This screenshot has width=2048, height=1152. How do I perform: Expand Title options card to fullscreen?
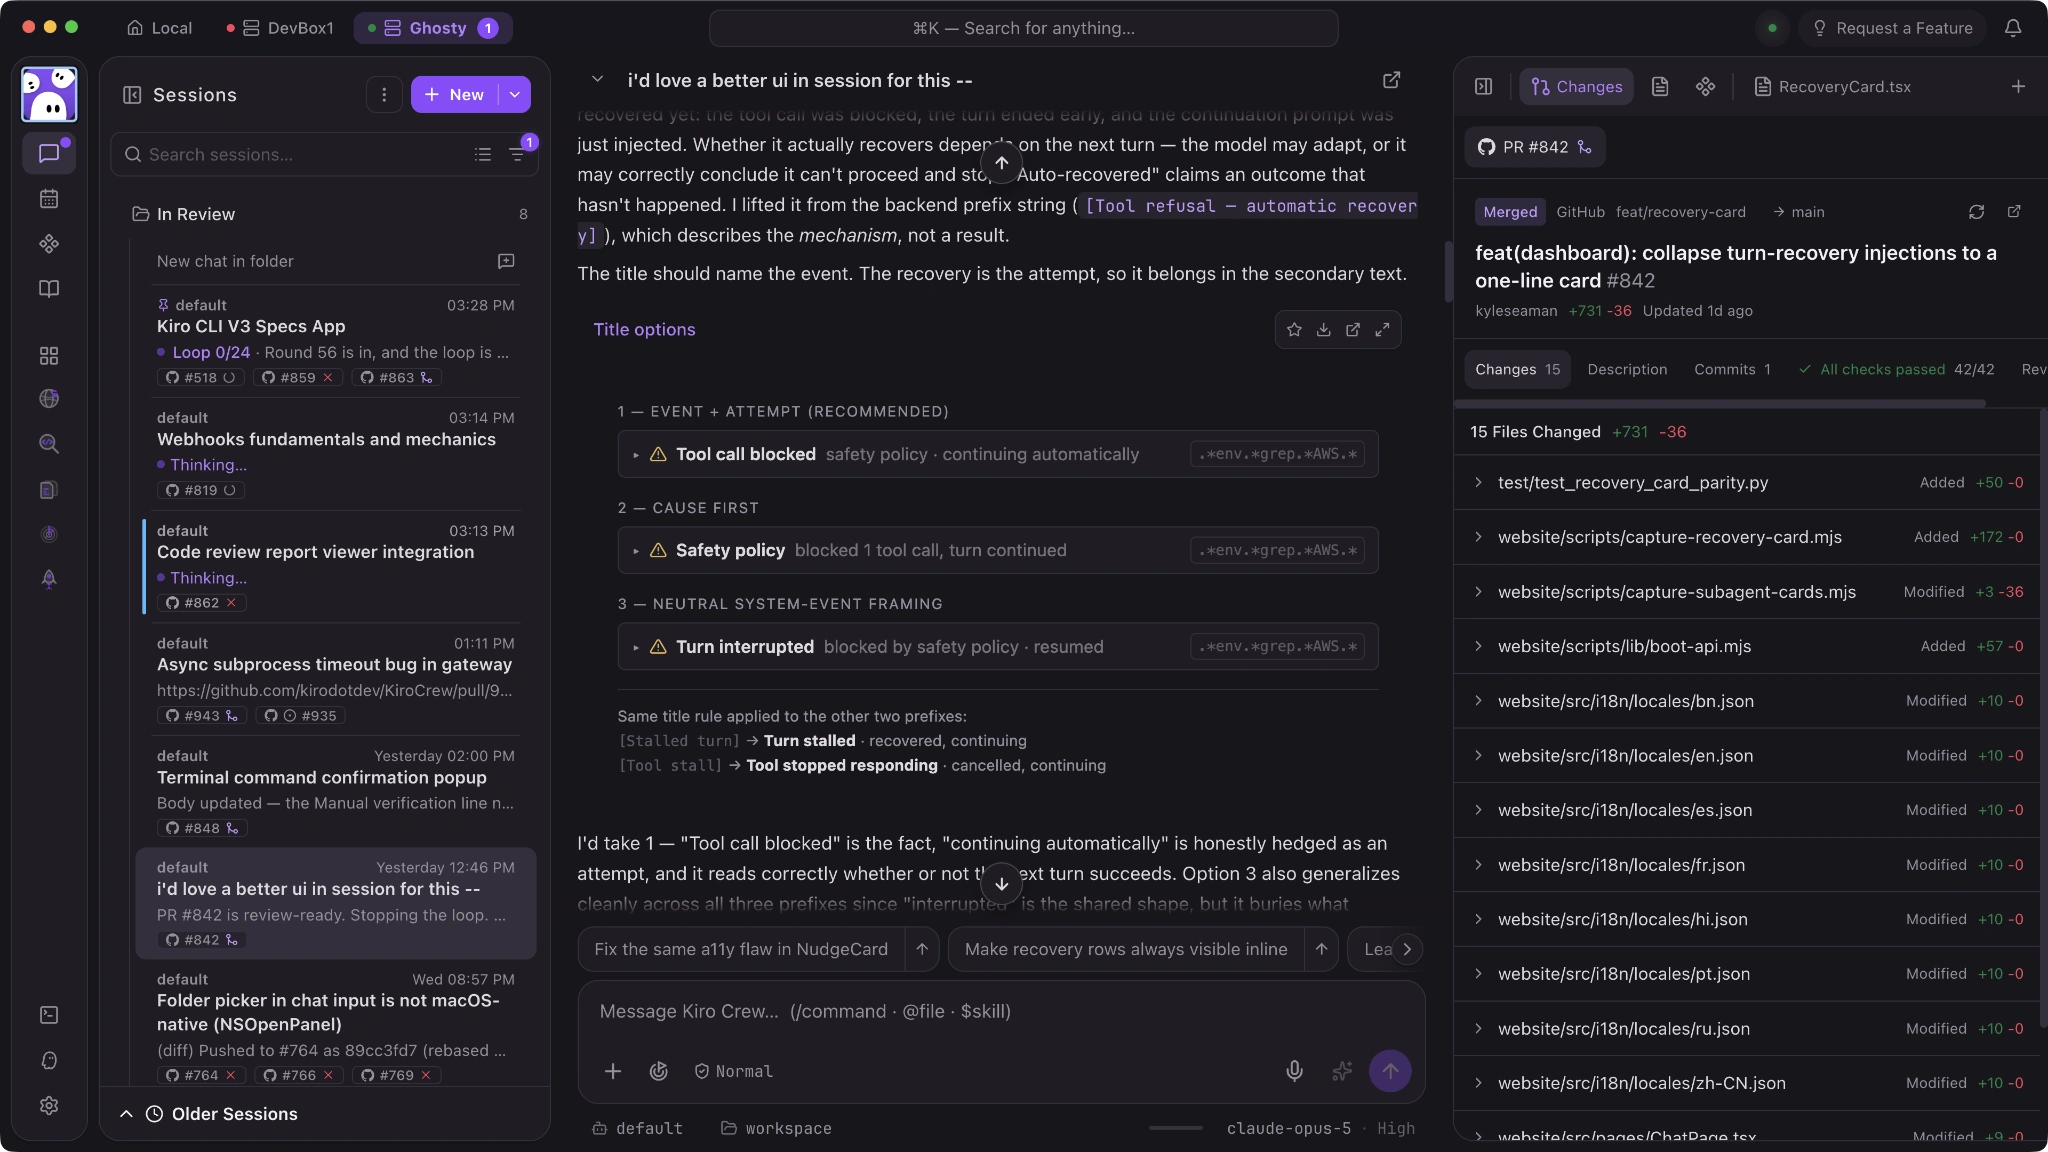[1382, 330]
